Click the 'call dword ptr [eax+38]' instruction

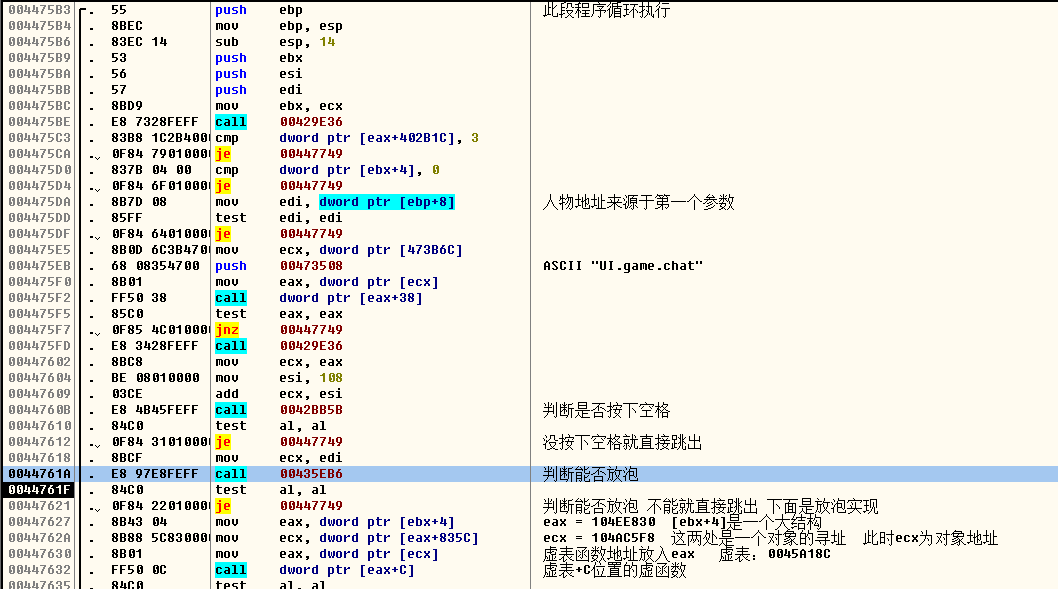coord(318,298)
